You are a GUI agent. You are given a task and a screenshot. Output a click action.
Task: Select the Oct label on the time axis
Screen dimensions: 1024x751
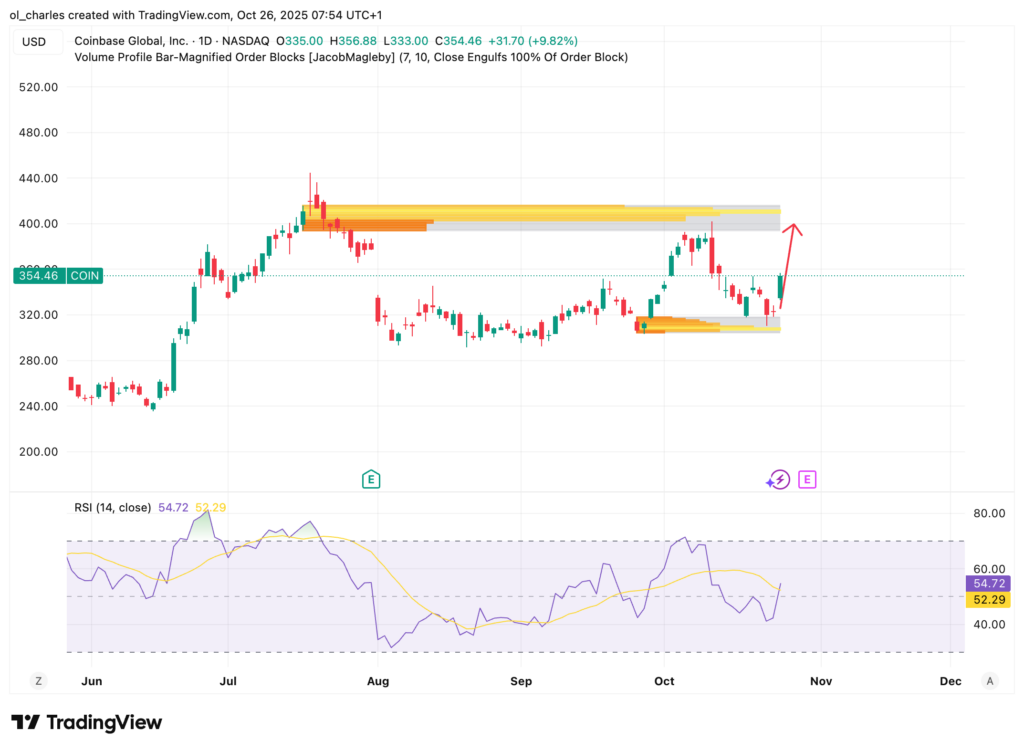[x=663, y=680]
